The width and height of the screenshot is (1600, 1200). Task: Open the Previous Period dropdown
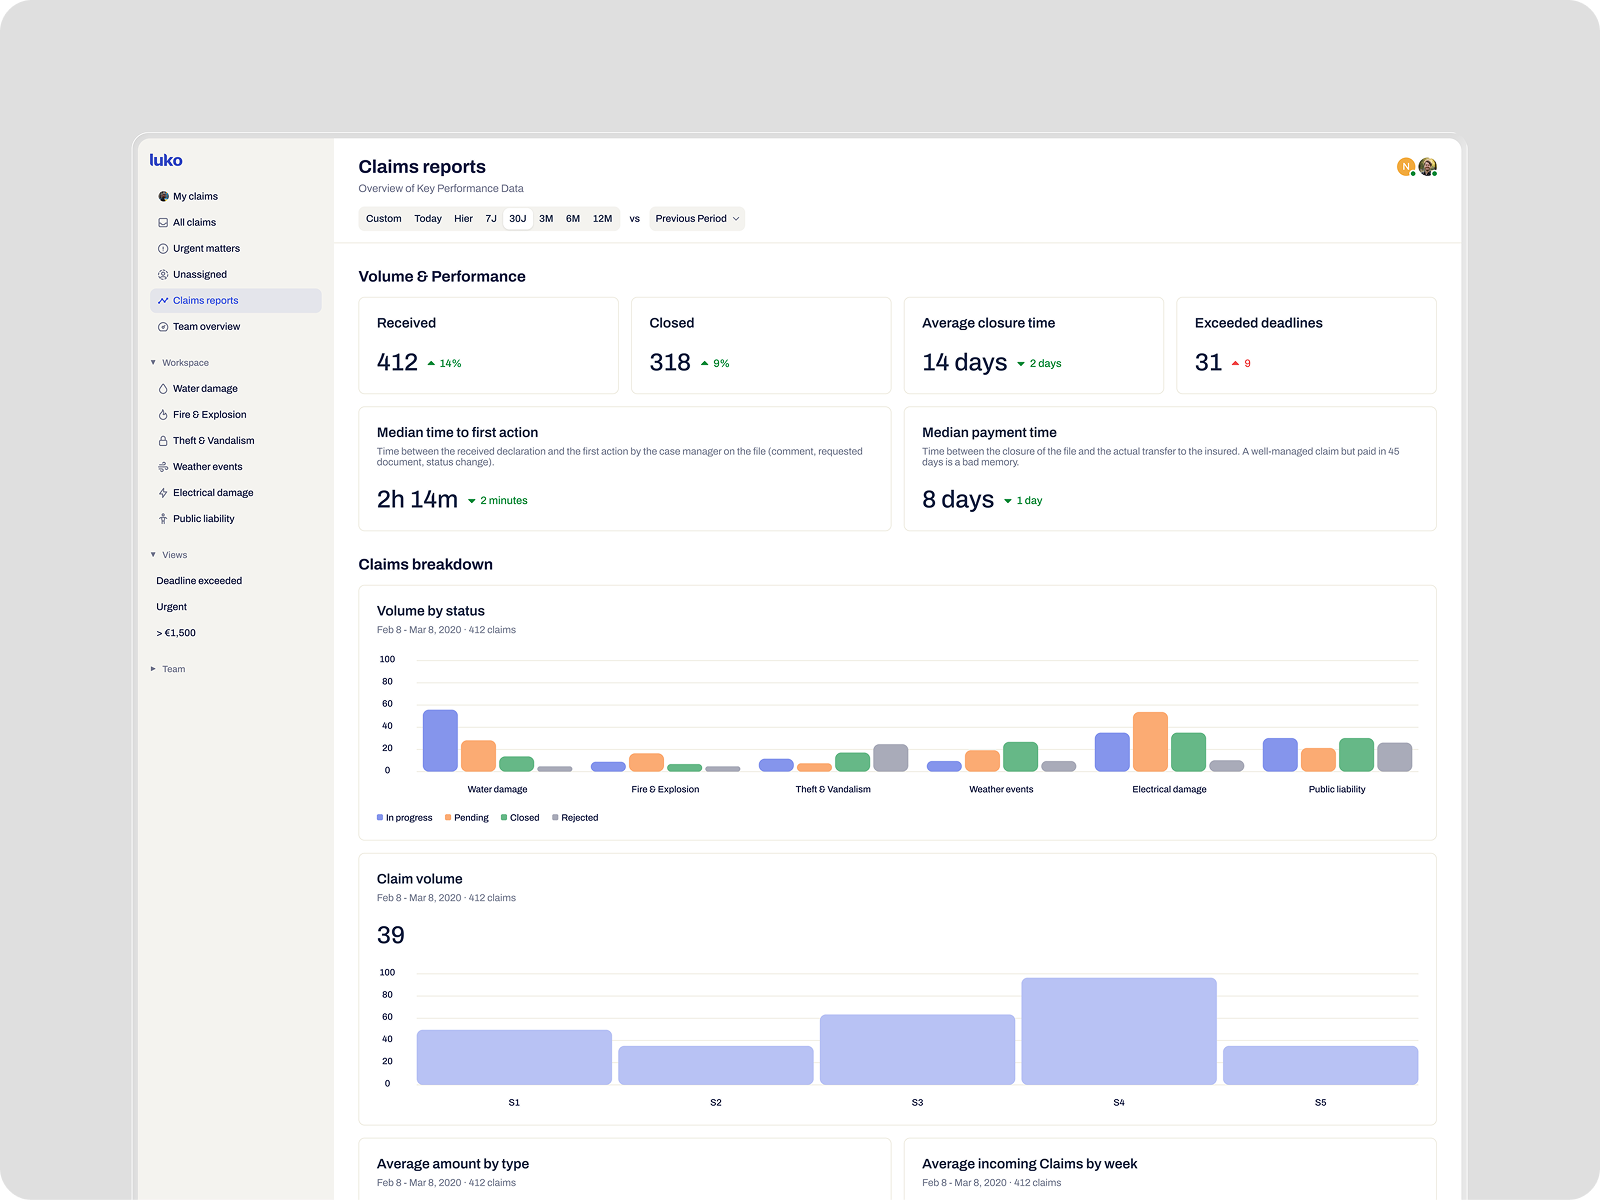click(x=697, y=219)
